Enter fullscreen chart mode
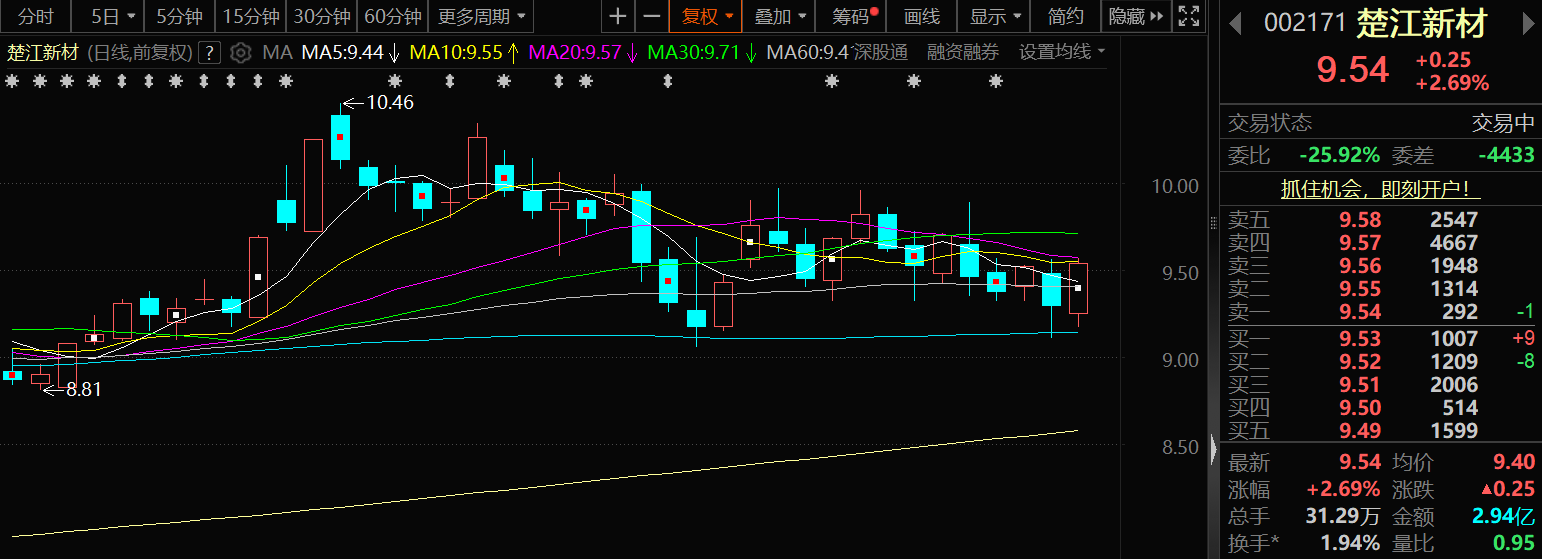 1188,16
